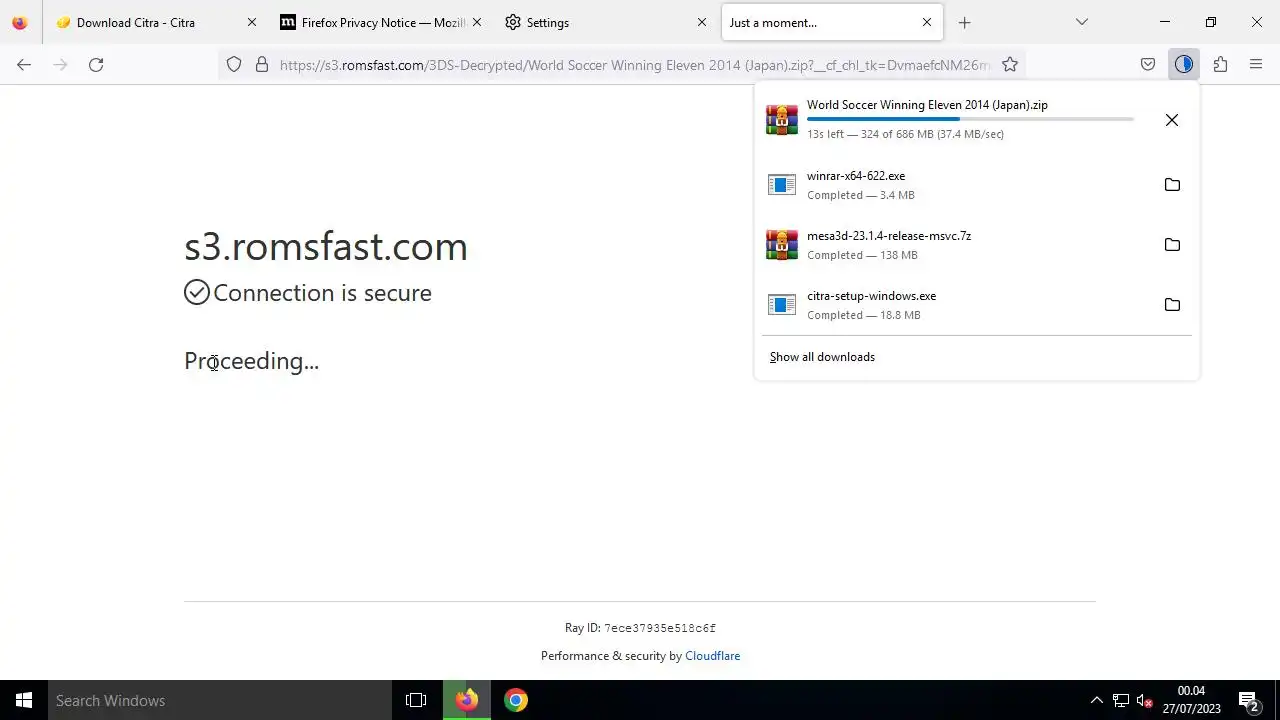
Task: Click Connection is secure text
Action: (322, 293)
